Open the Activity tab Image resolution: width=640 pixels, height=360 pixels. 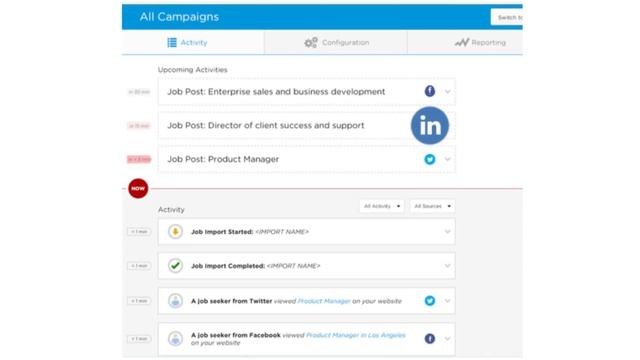[x=193, y=42]
